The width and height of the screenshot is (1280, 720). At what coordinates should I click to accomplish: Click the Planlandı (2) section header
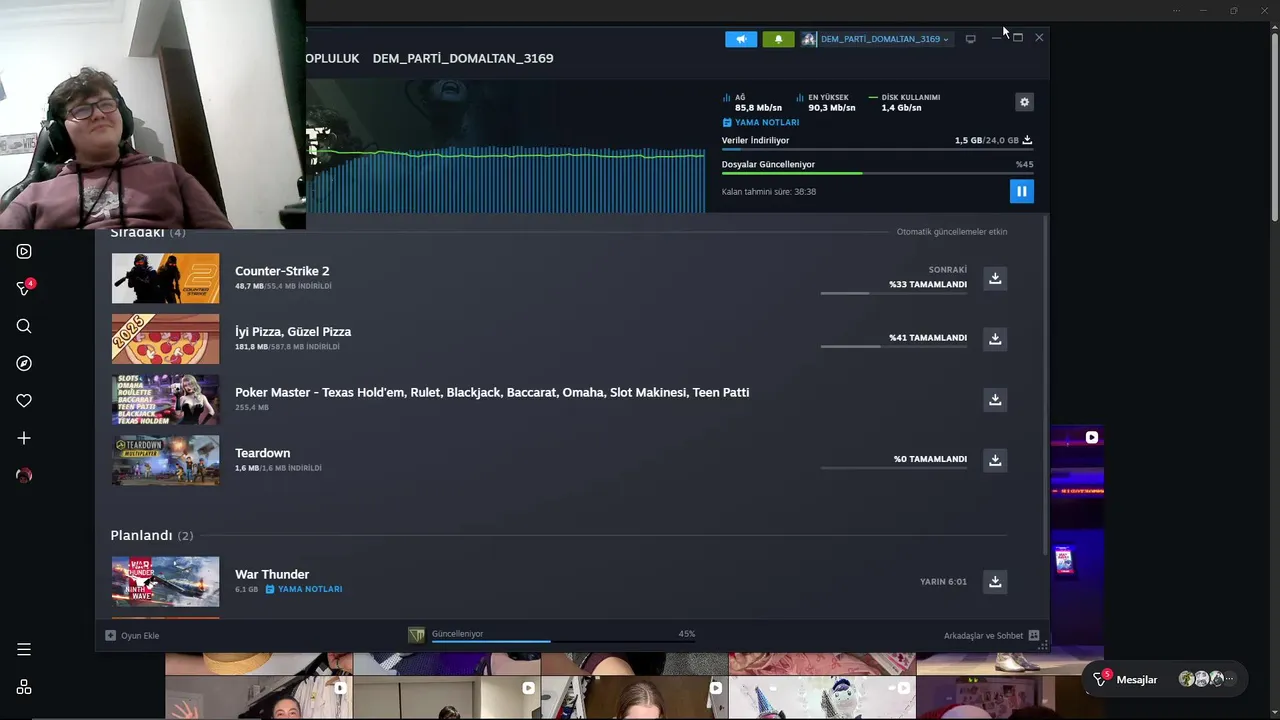click(x=152, y=536)
